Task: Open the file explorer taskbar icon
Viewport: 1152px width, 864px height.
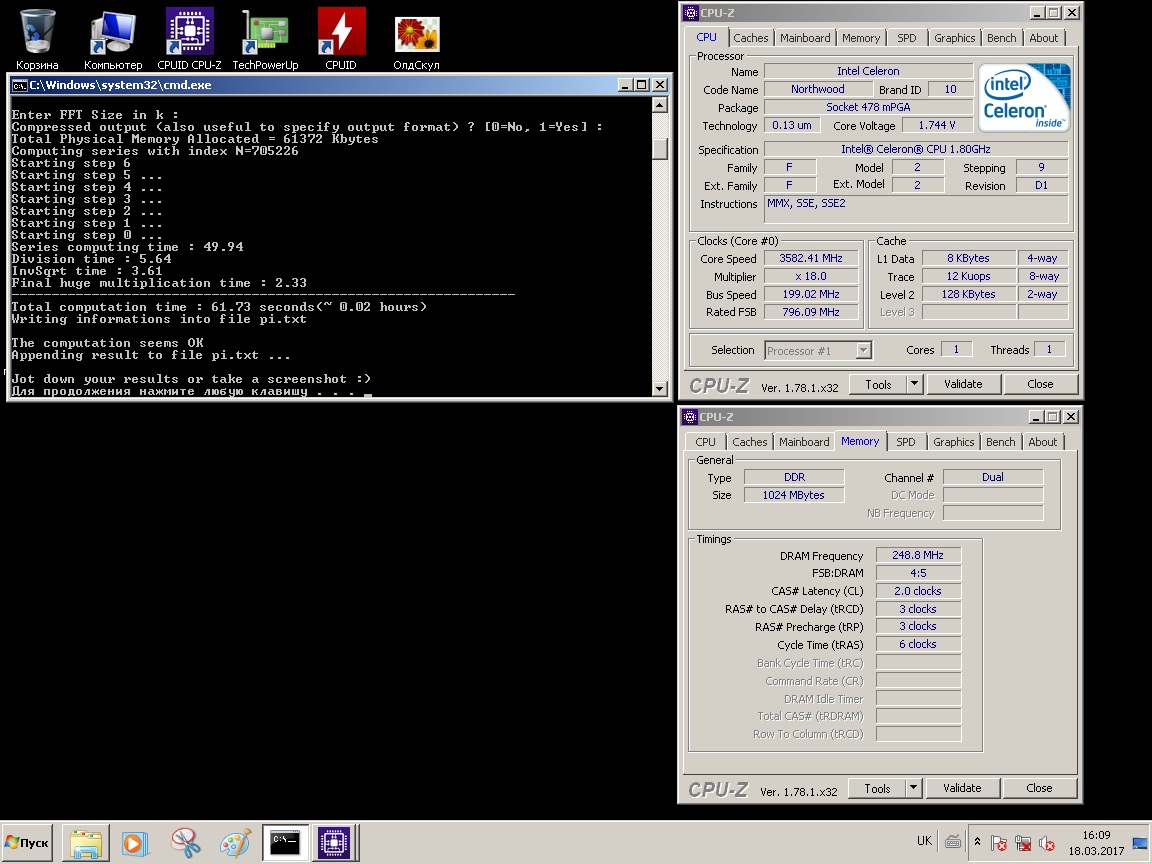Action: coord(86,843)
